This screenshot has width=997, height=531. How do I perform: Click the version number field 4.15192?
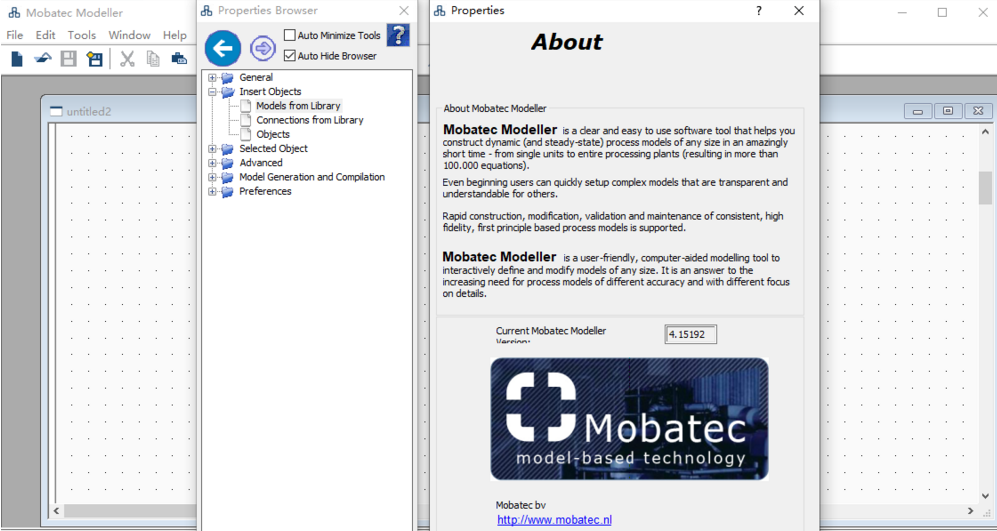tap(691, 334)
